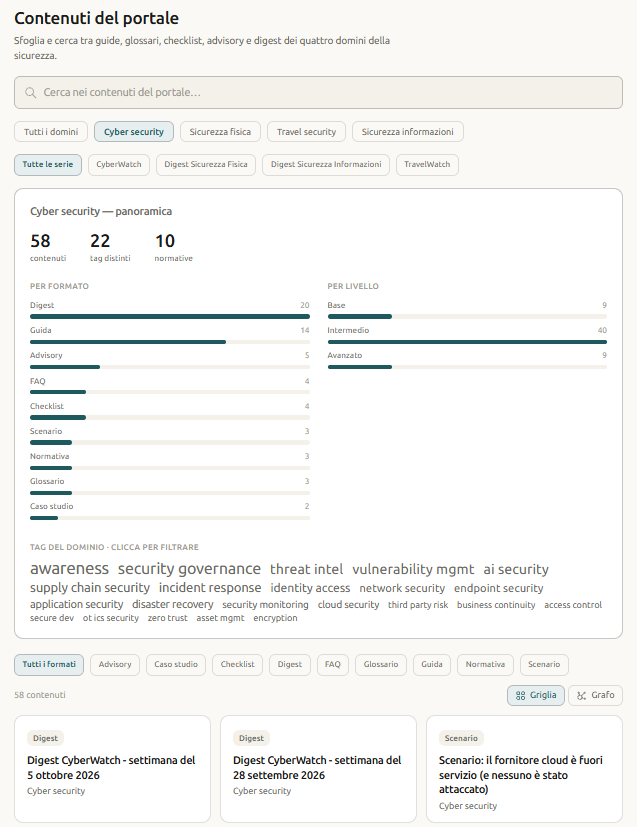Screen dimensions: 637x827
Task: Filter contents by Advisory format
Action: coord(115,665)
